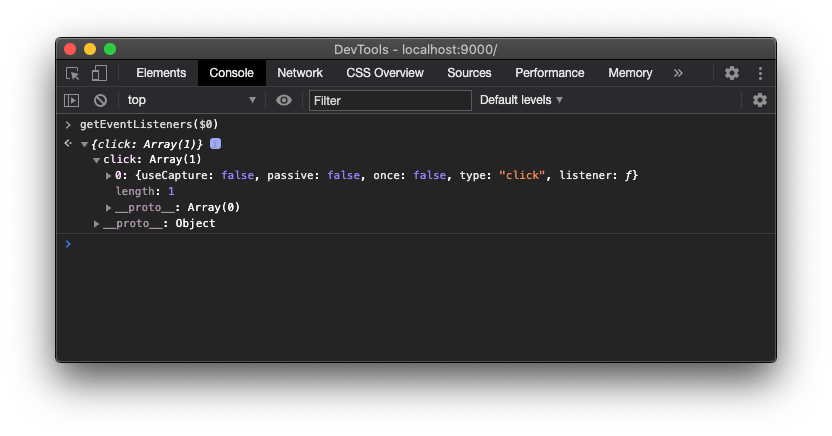Toggle the live expression eye icon
832x436 pixels.
[x=284, y=100]
